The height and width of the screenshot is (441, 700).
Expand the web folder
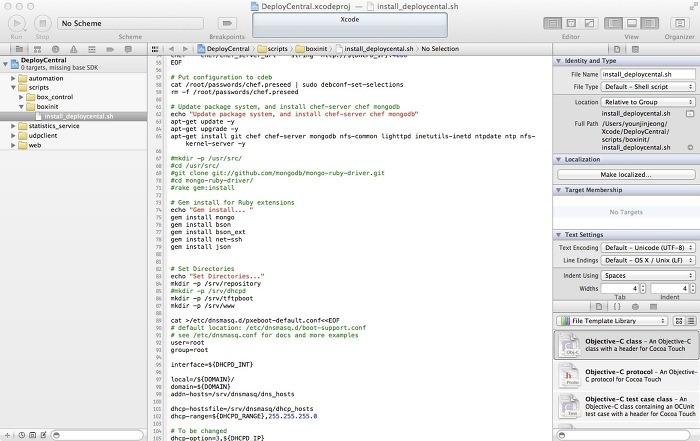click(13, 145)
